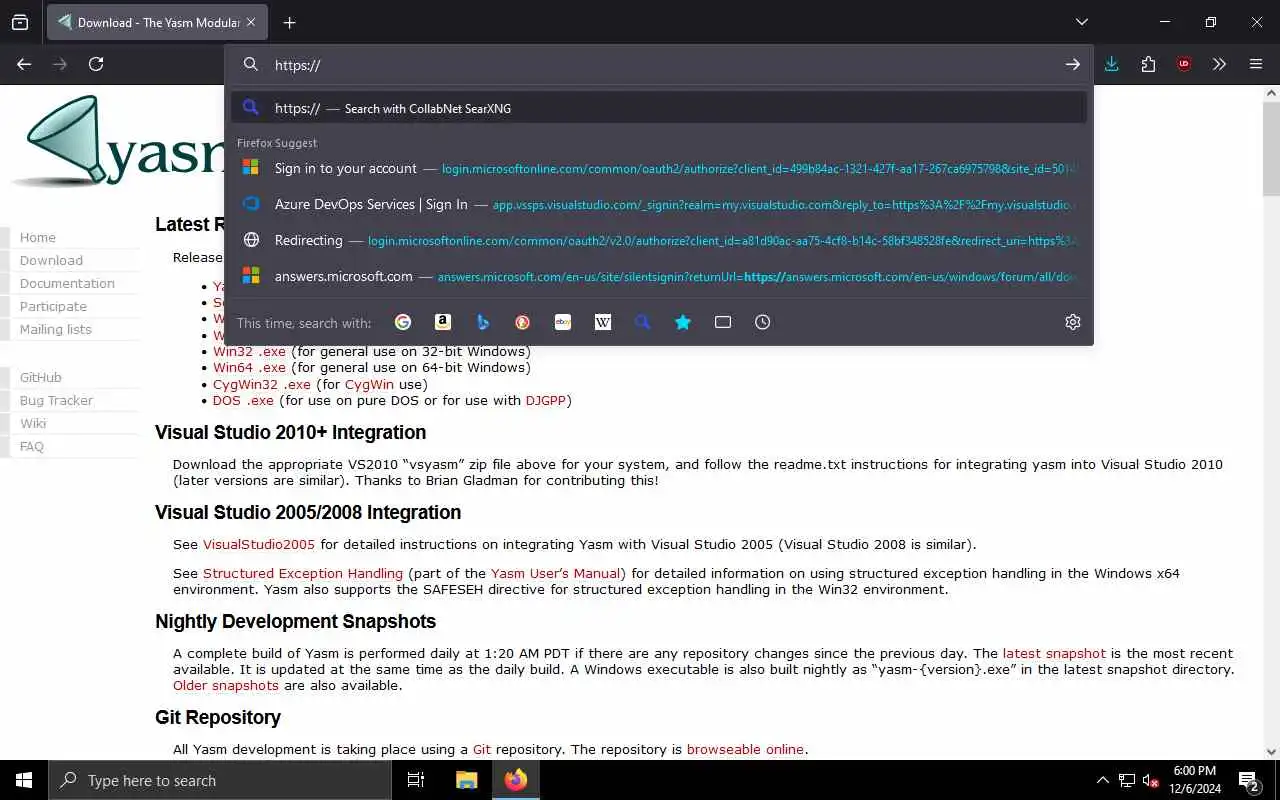Screen dimensions: 1280x800
Task: Open the browseable online link
Action: pos(745,749)
